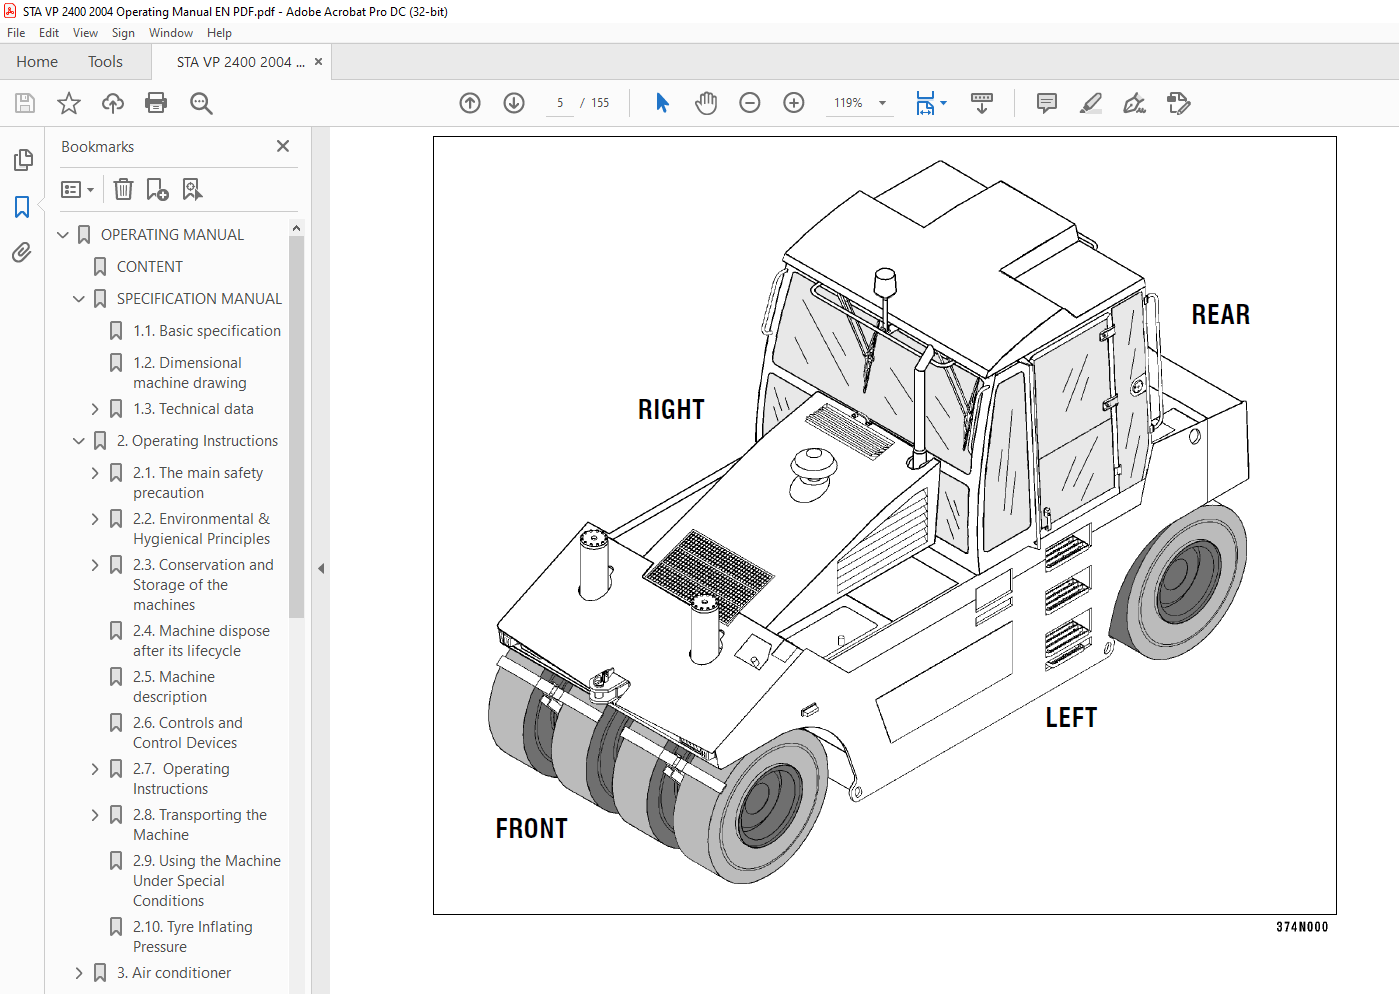Add a comment with note icon
The width and height of the screenshot is (1399, 994).
(x=1047, y=103)
